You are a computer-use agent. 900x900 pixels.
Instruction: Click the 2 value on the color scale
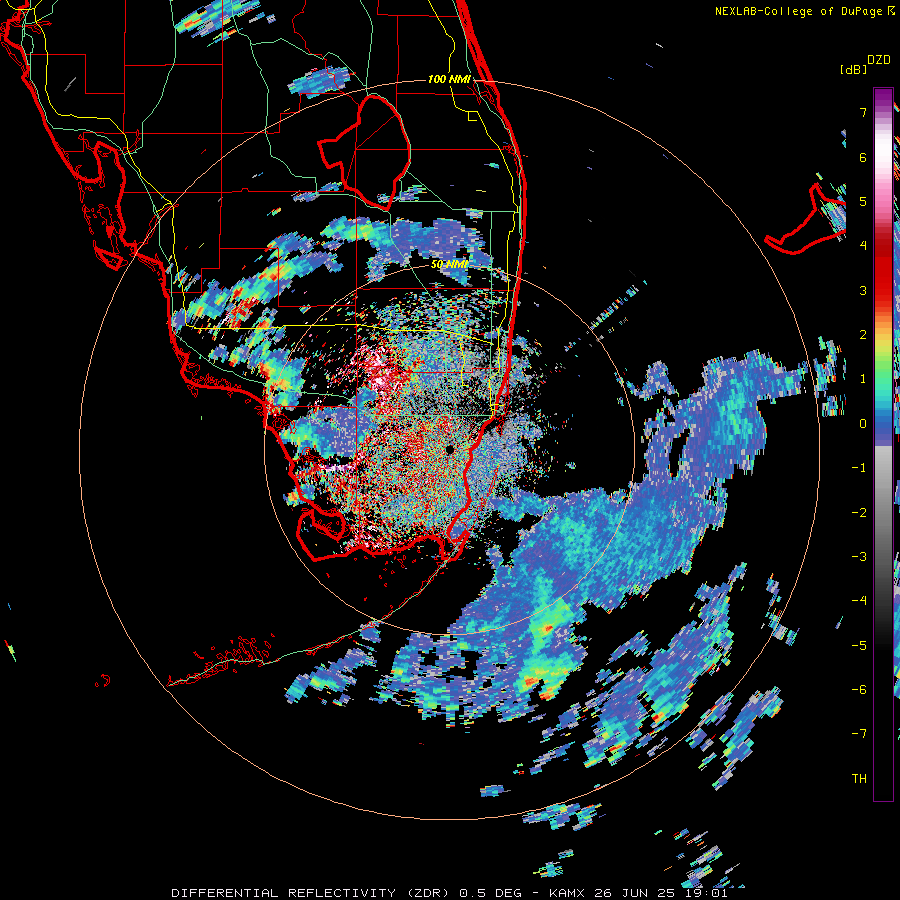pyautogui.click(x=863, y=335)
